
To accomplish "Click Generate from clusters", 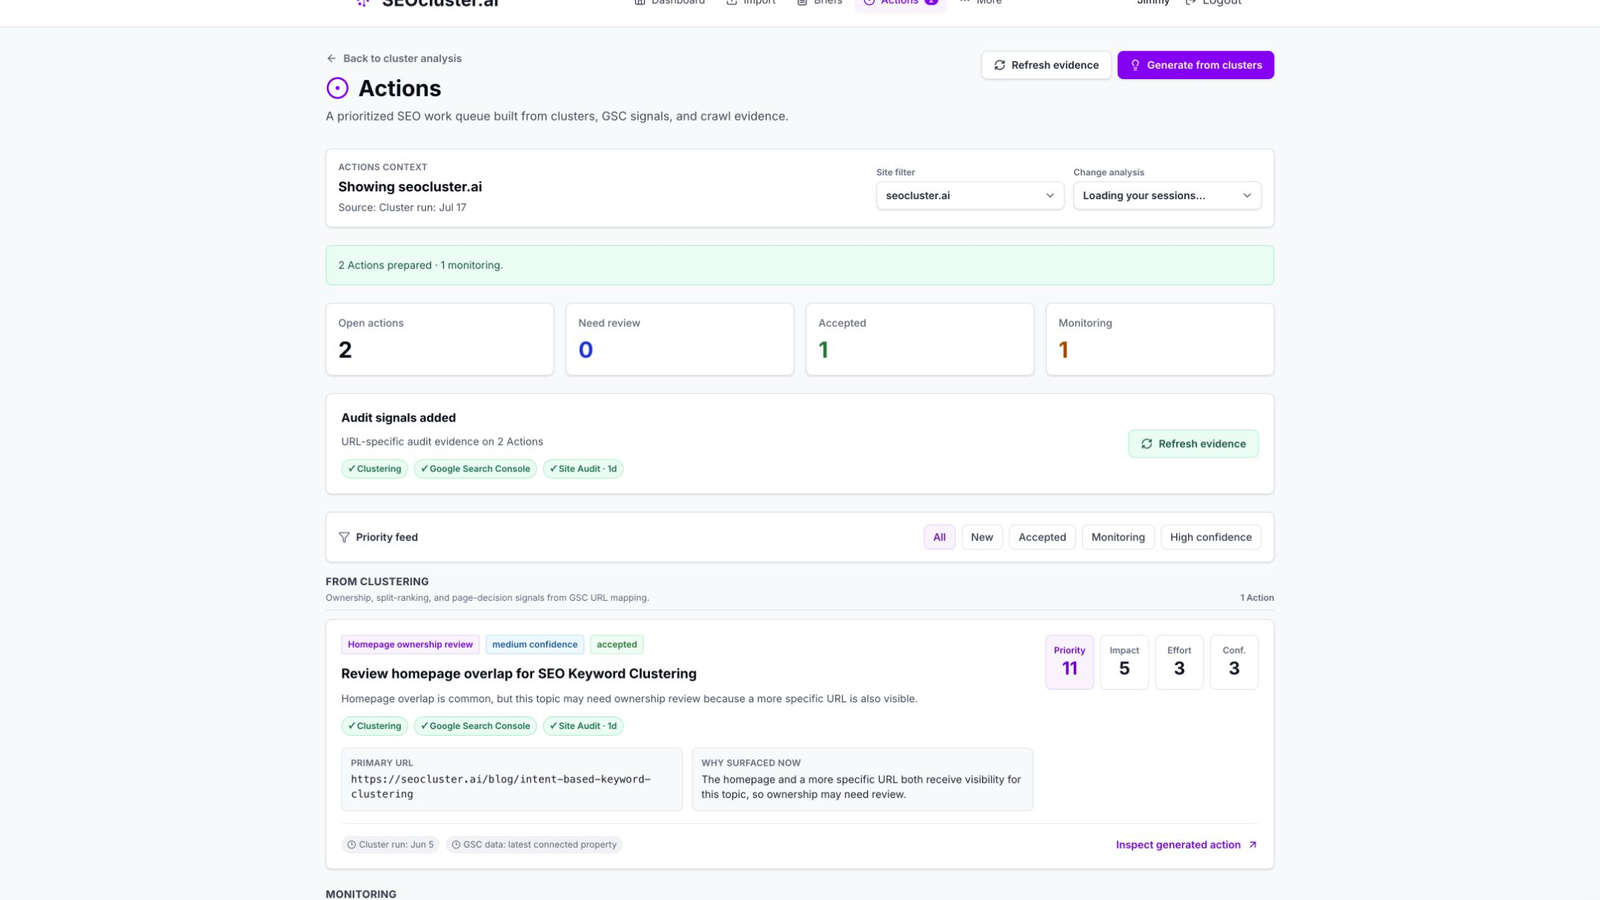I will (x=1195, y=65).
